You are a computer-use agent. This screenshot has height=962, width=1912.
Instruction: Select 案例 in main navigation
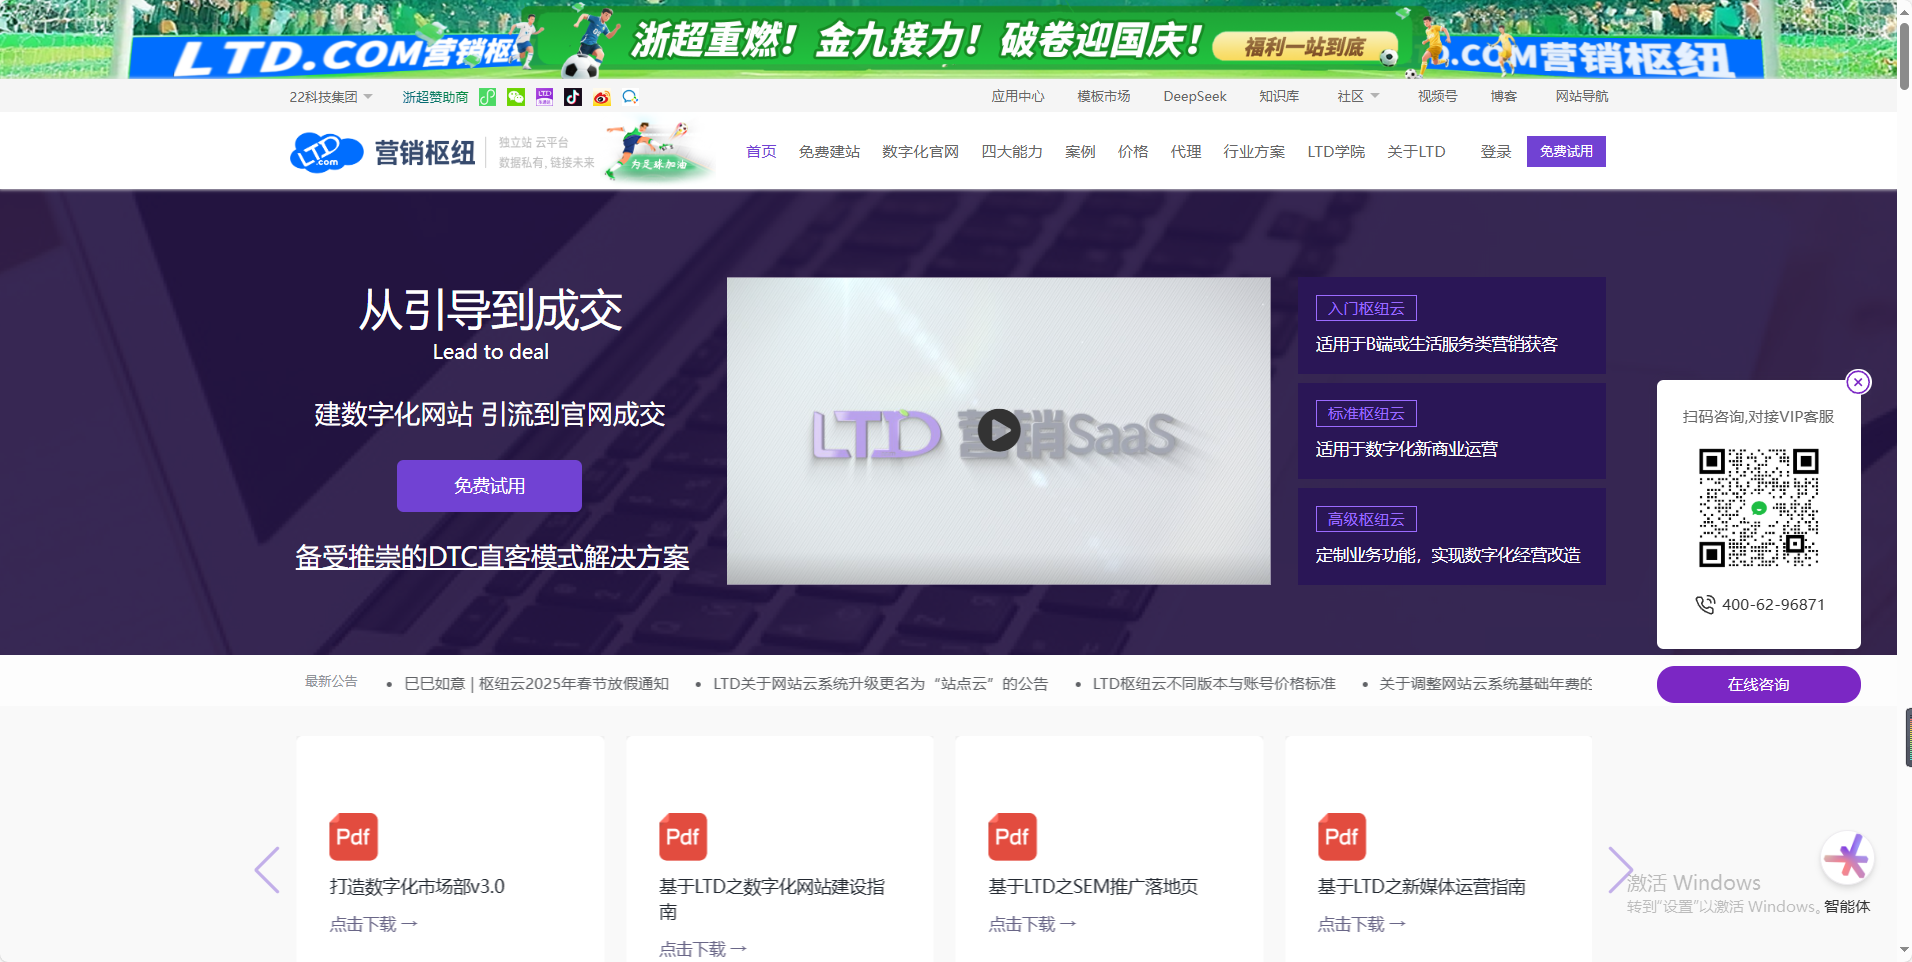pyautogui.click(x=1080, y=152)
